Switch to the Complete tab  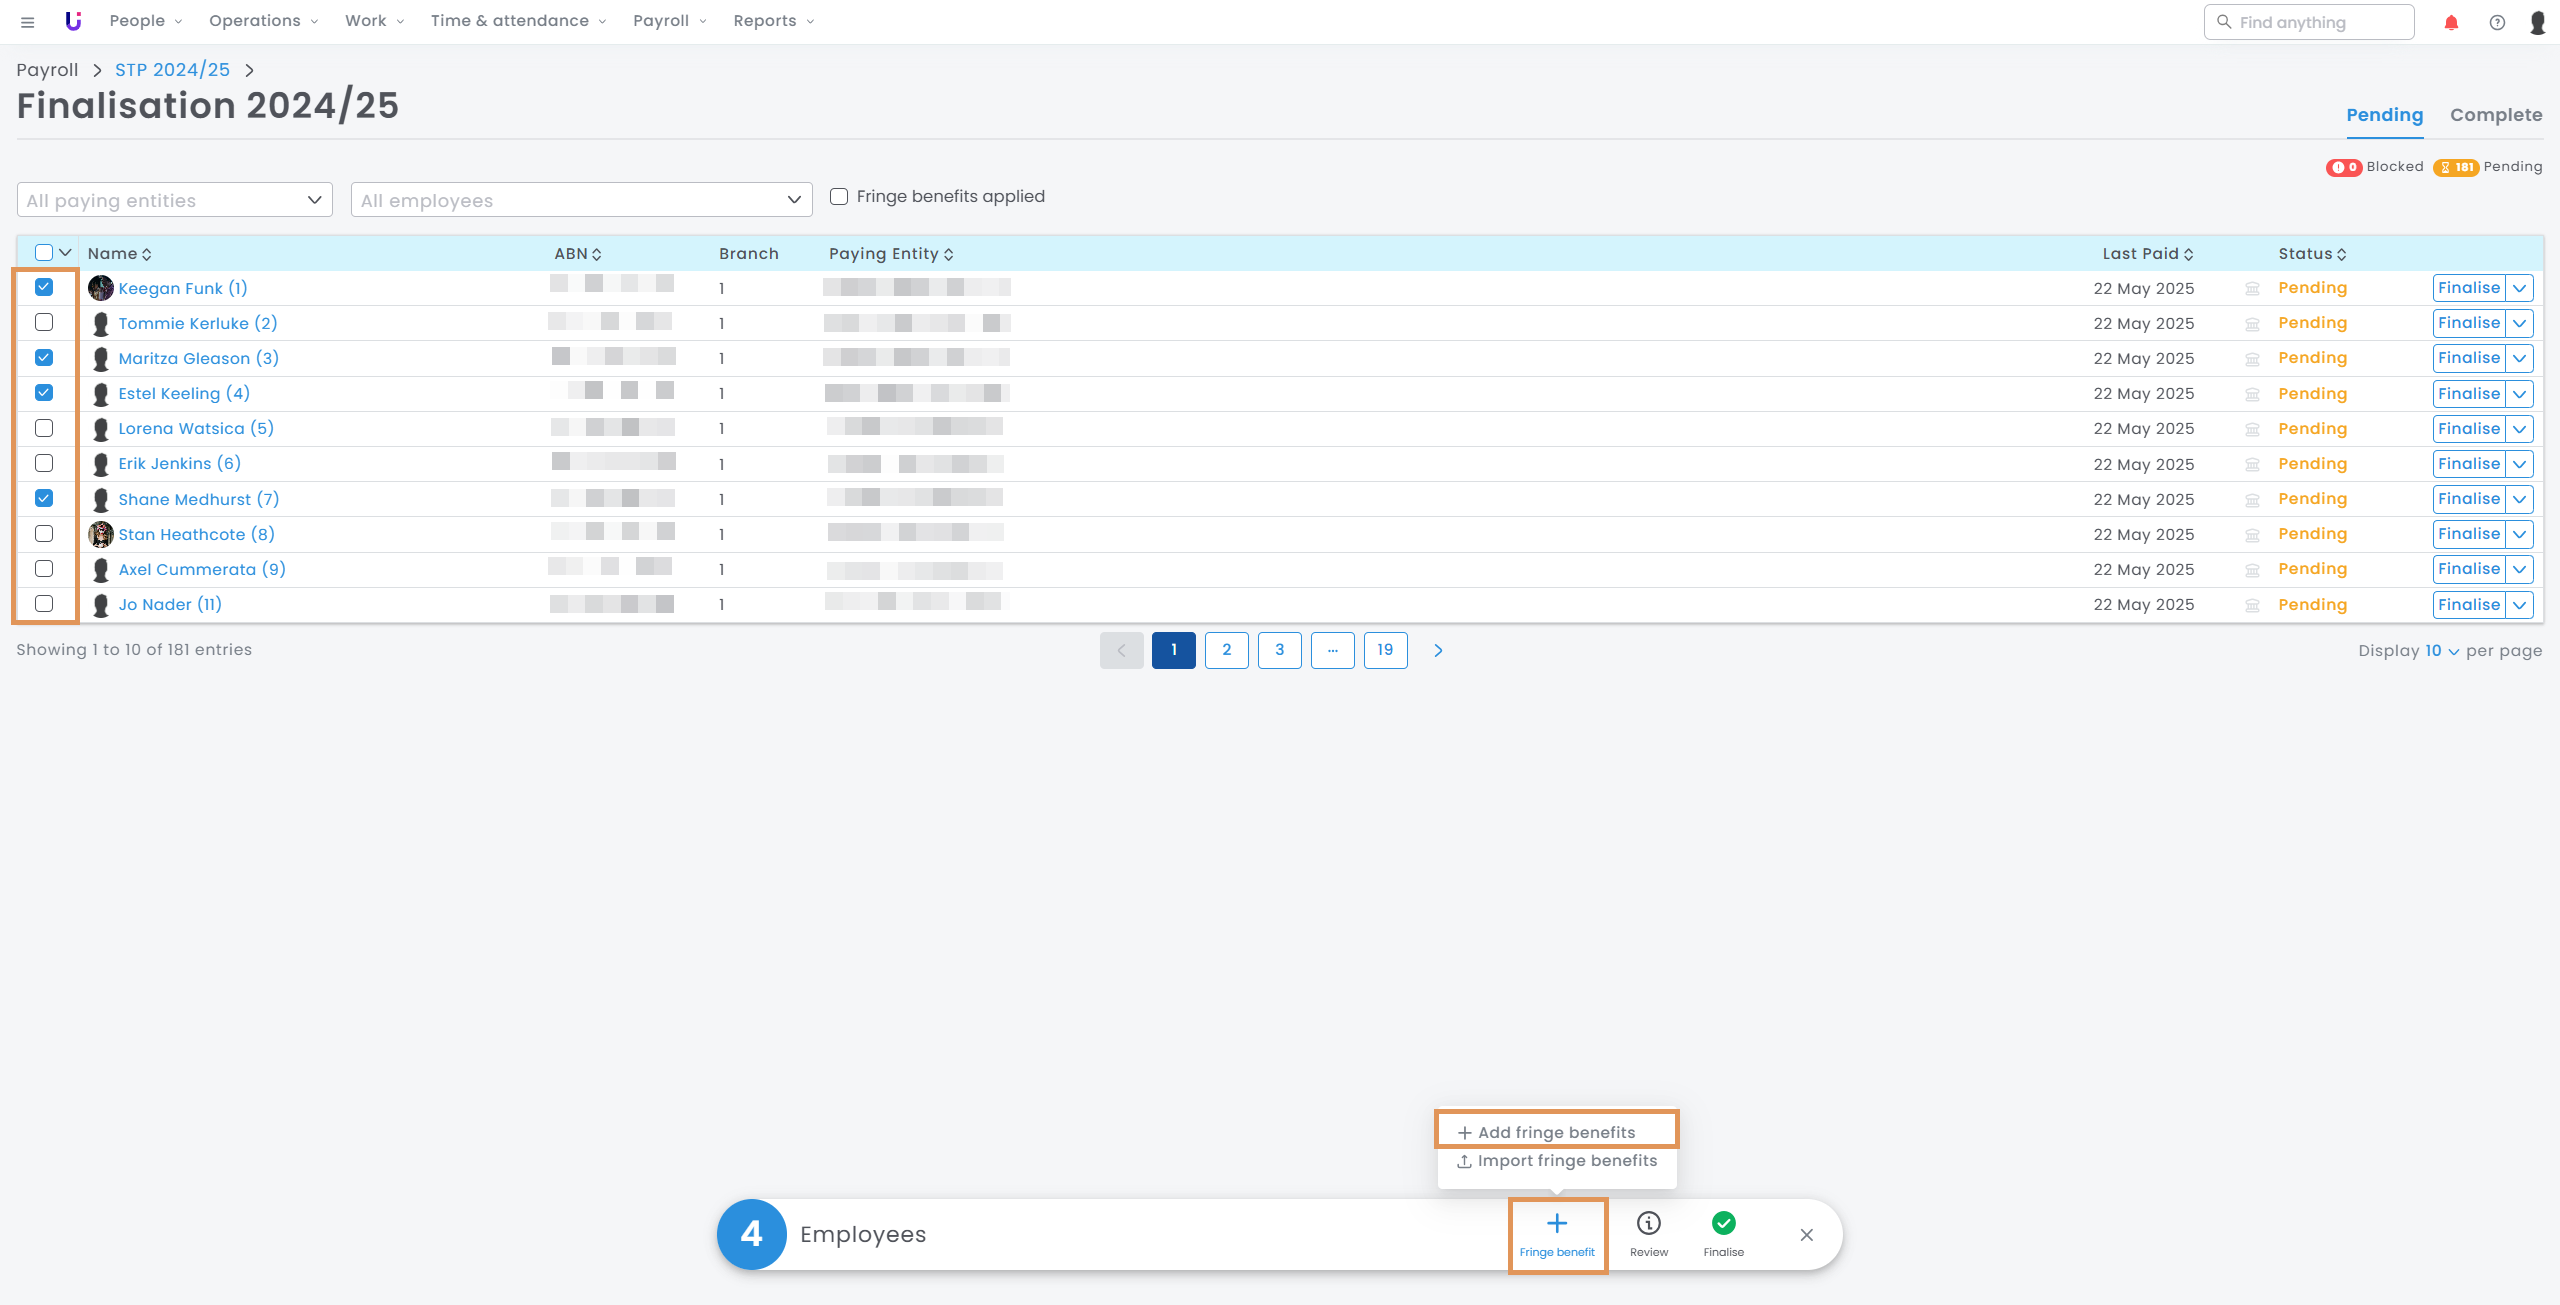click(x=2495, y=115)
